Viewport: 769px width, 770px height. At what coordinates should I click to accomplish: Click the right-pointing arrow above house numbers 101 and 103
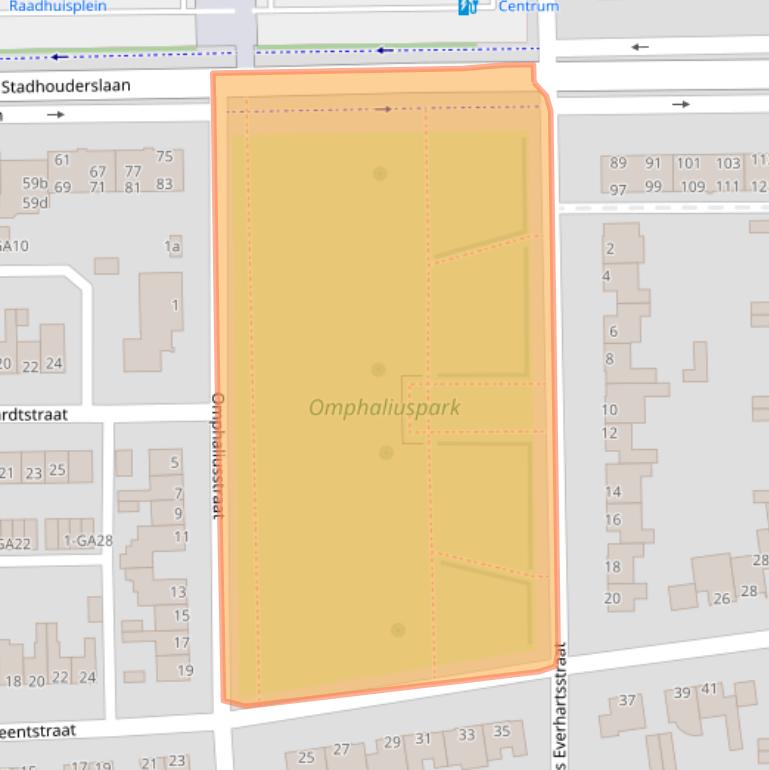681,104
